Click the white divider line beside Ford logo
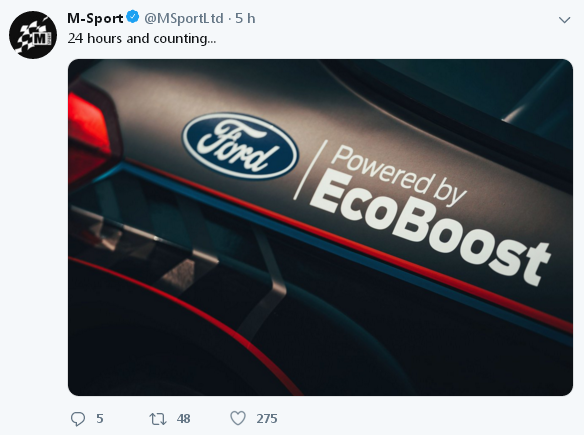This screenshot has height=435, width=584. tap(310, 170)
